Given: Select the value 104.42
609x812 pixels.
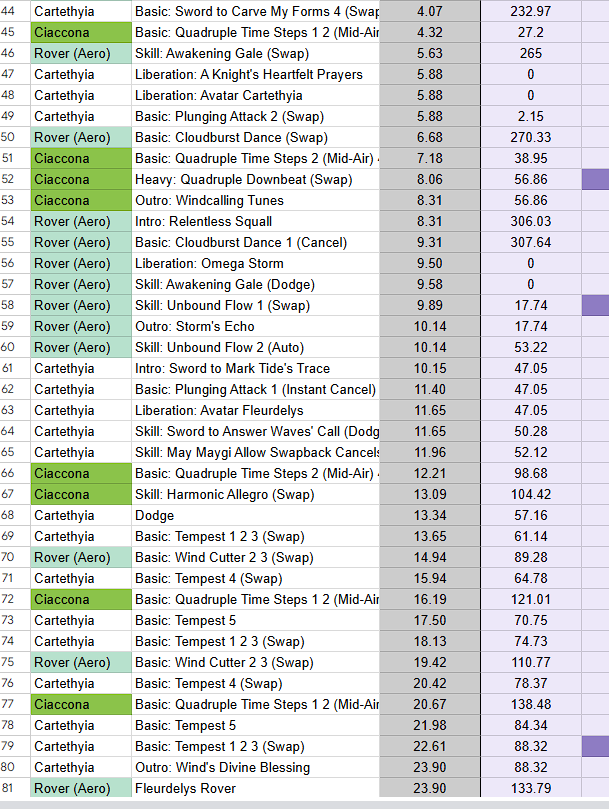Looking at the screenshot, I should [531, 494].
